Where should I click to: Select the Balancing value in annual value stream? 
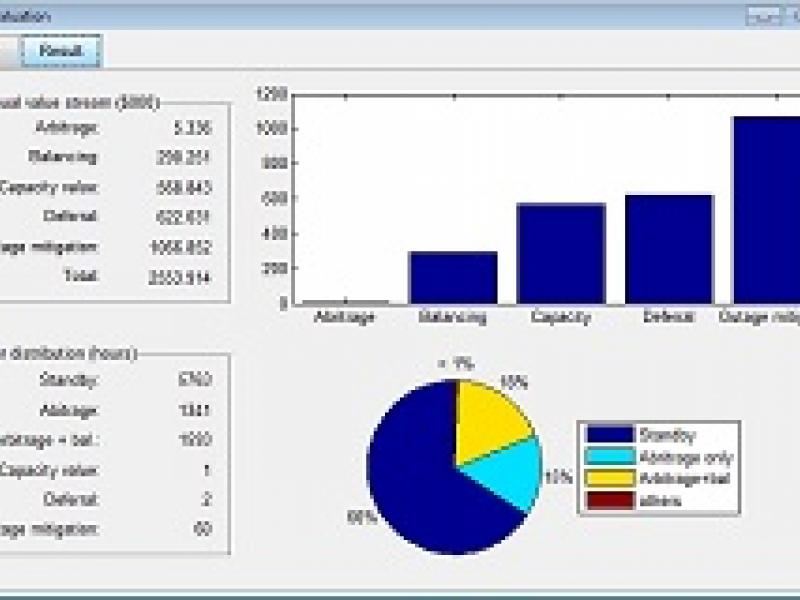coord(183,157)
